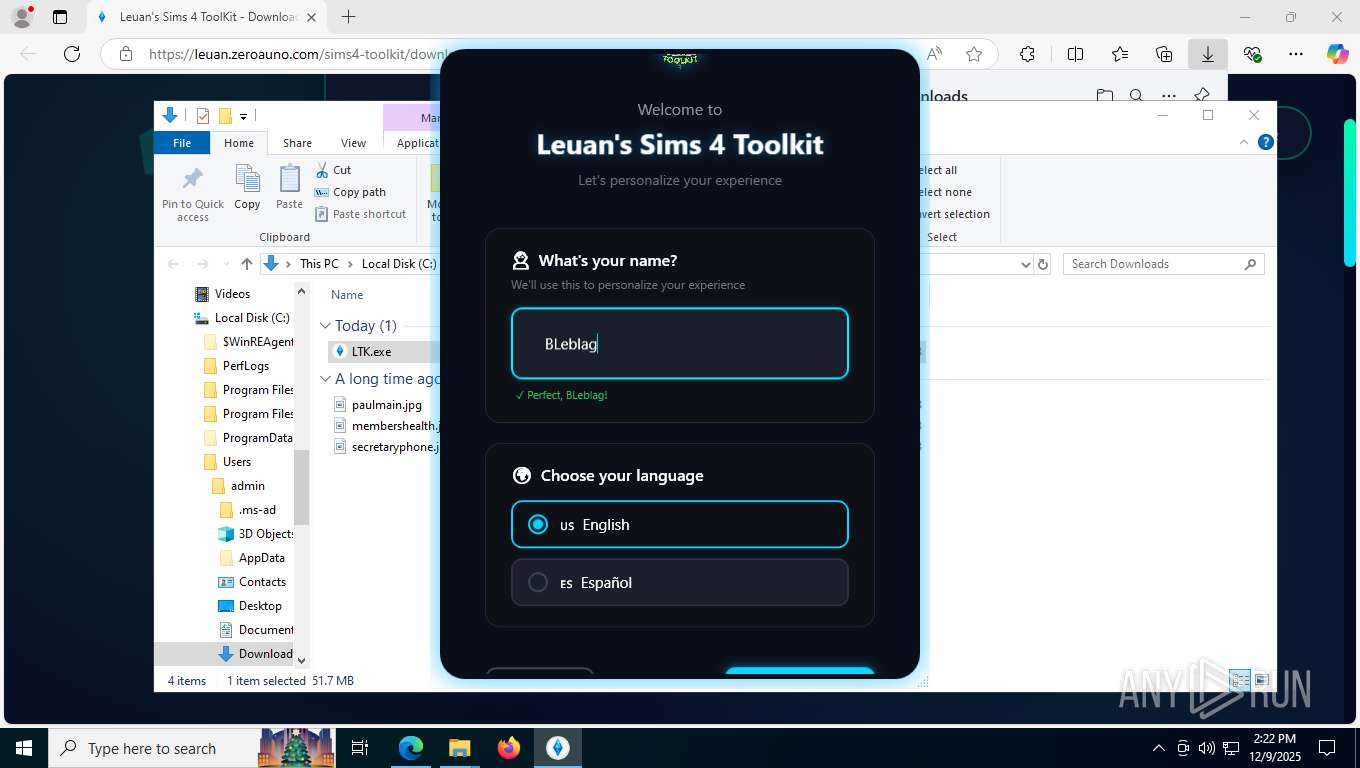
Task: Click Pin to Quick access in ribbon
Action: (193, 194)
